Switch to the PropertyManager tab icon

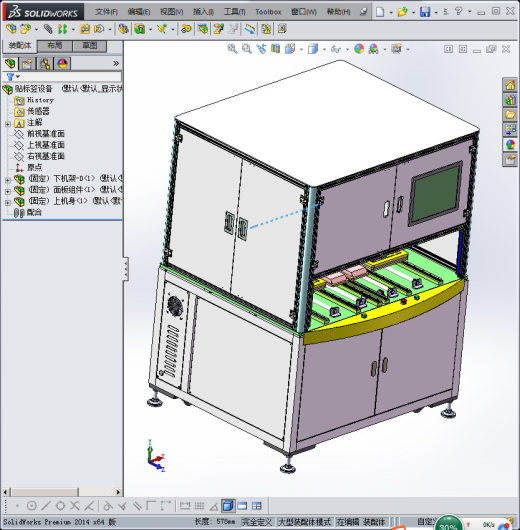(x=27, y=63)
